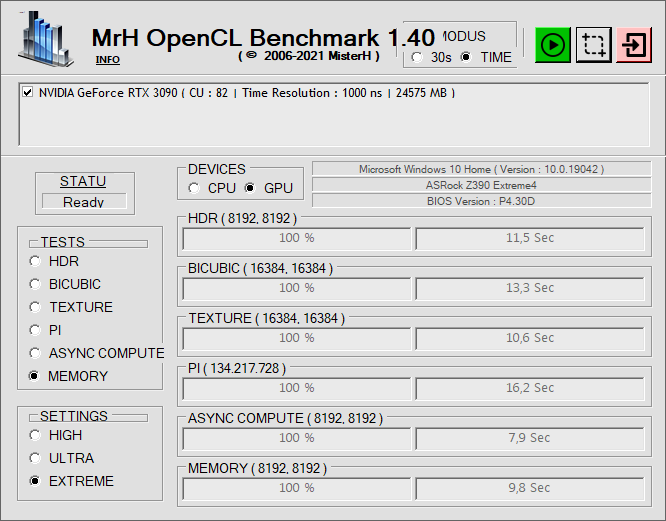Select the TIME mode radio button

[x=466, y=57]
